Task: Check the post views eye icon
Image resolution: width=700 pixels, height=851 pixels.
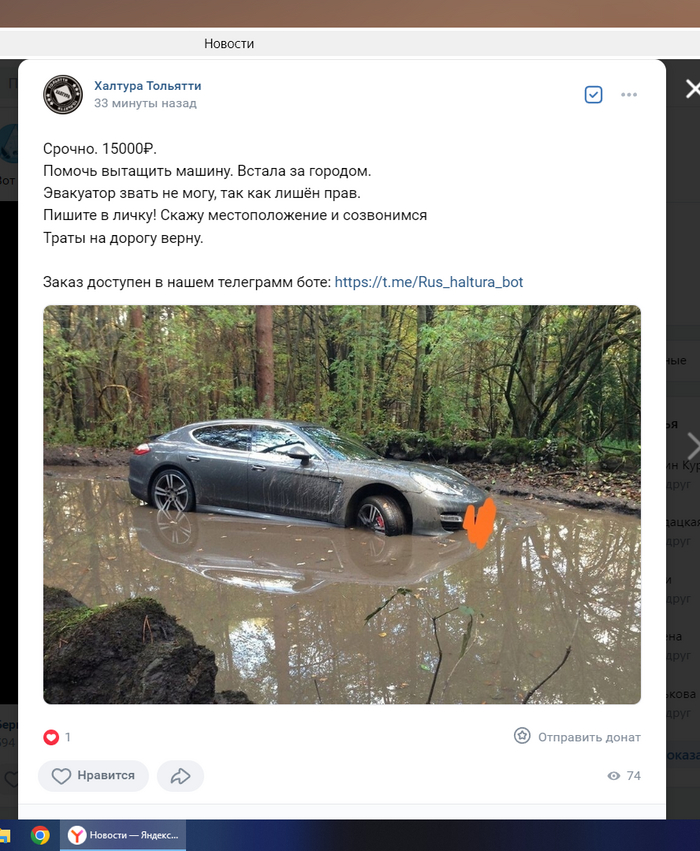Action: point(614,776)
